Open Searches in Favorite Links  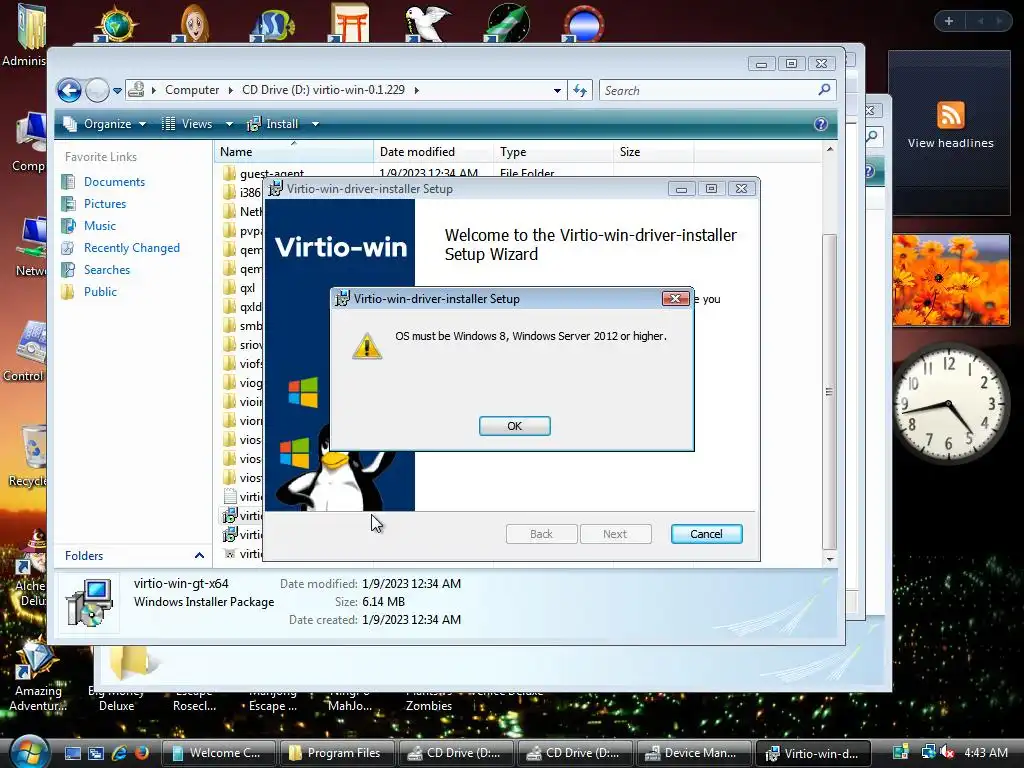(x=106, y=270)
